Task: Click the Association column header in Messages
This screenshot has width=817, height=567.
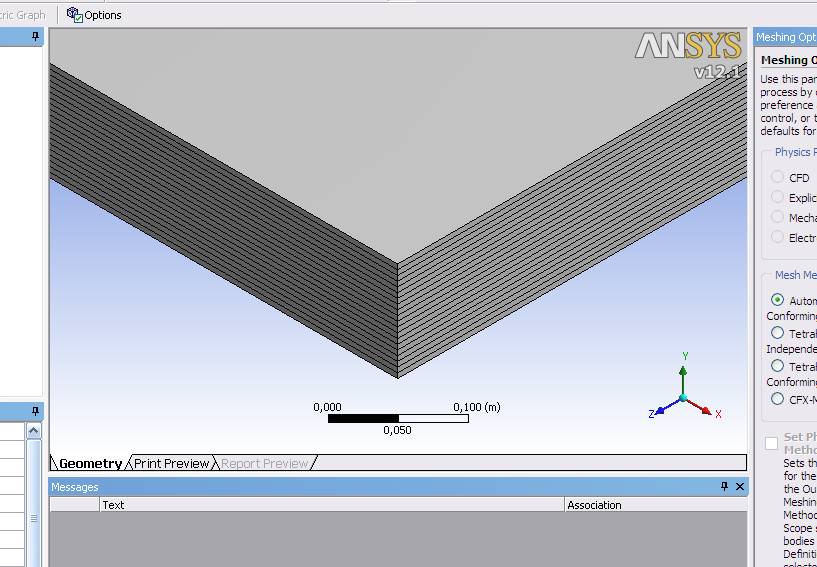Action: pyautogui.click(x=656, y=504)
